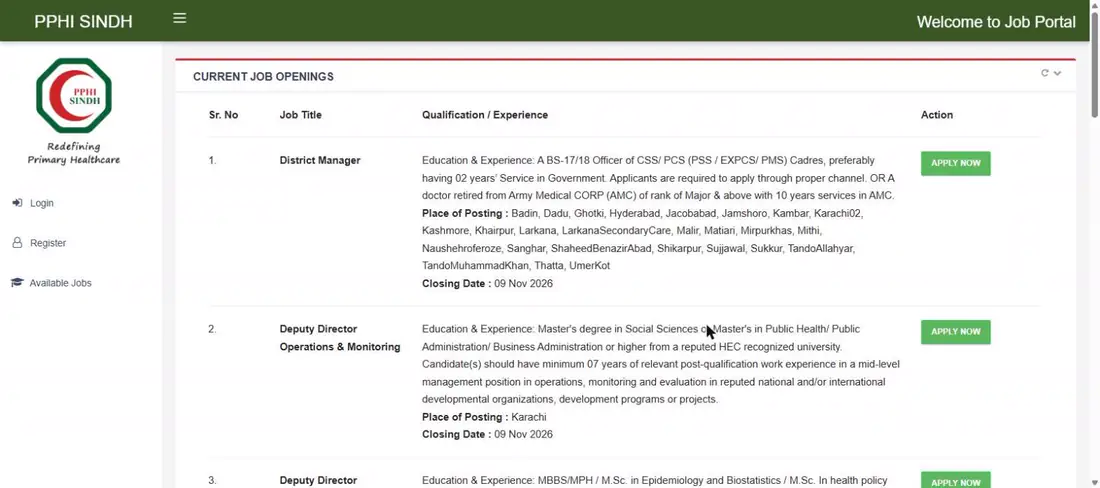
Task: Click the Deputy Director Operations & Monitoring title
Action: coord(340,338)
